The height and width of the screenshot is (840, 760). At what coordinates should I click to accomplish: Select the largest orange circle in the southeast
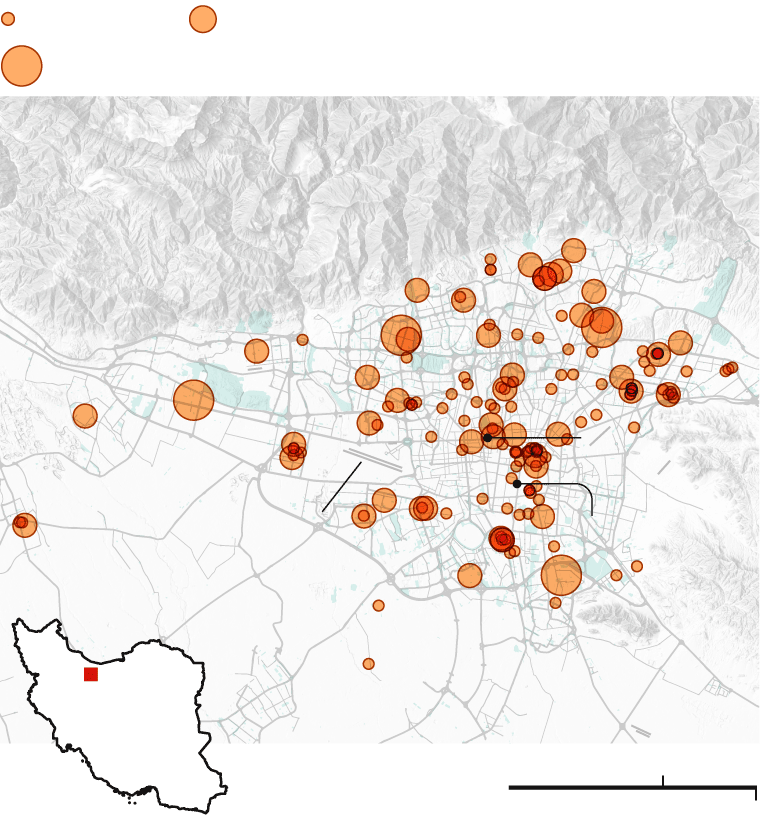pyautogui.click(x=561, y=575)
